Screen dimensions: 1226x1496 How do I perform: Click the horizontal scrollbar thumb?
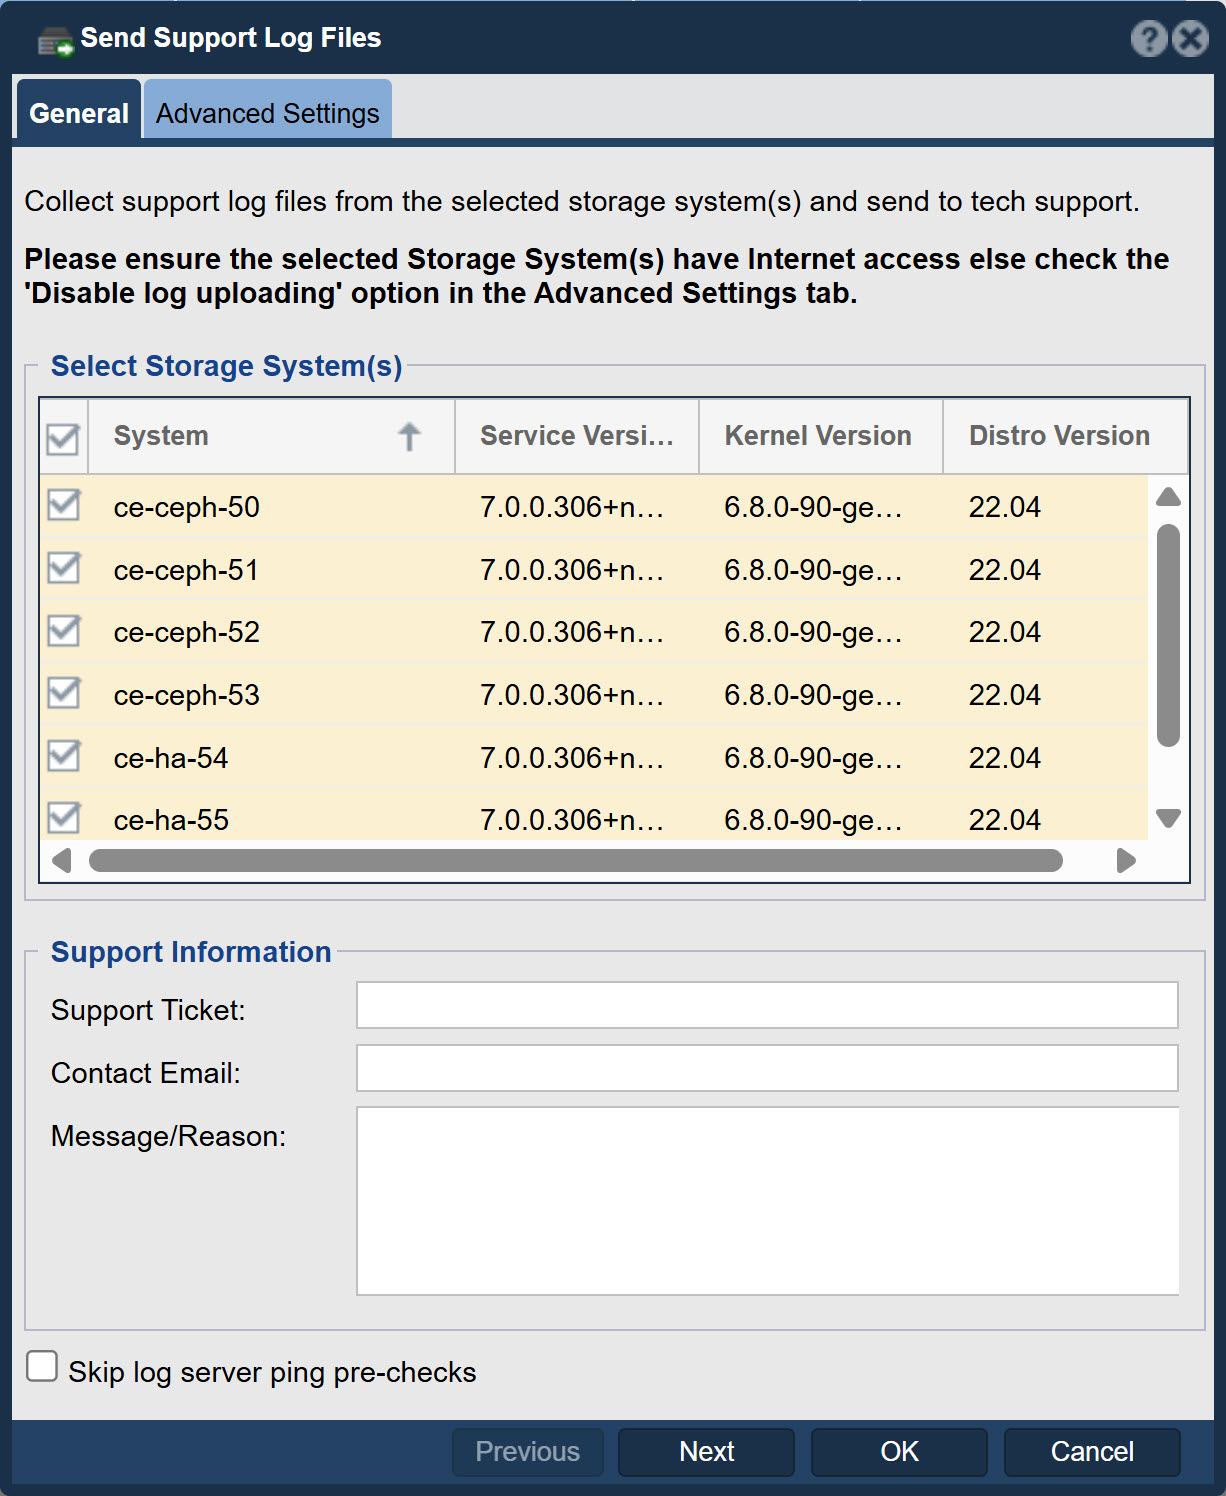(x=576, y=861)
